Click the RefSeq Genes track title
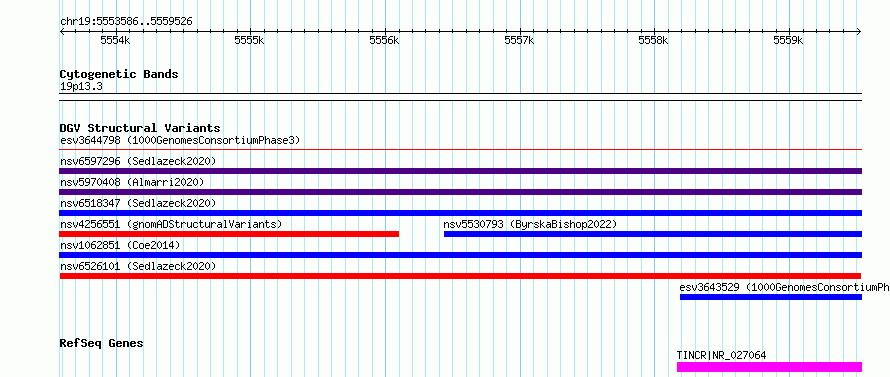 pos(102,344)
